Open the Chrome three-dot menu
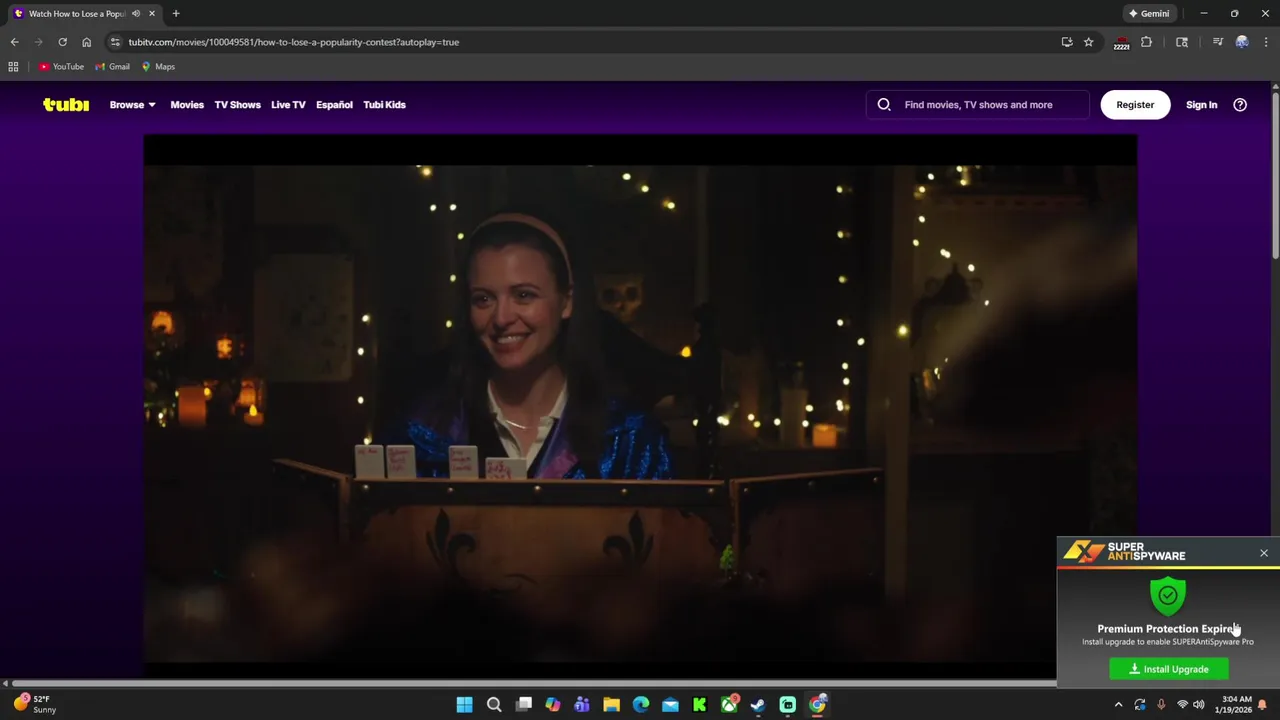The width and height of the screenshot is (1280, 720). 1266,42
